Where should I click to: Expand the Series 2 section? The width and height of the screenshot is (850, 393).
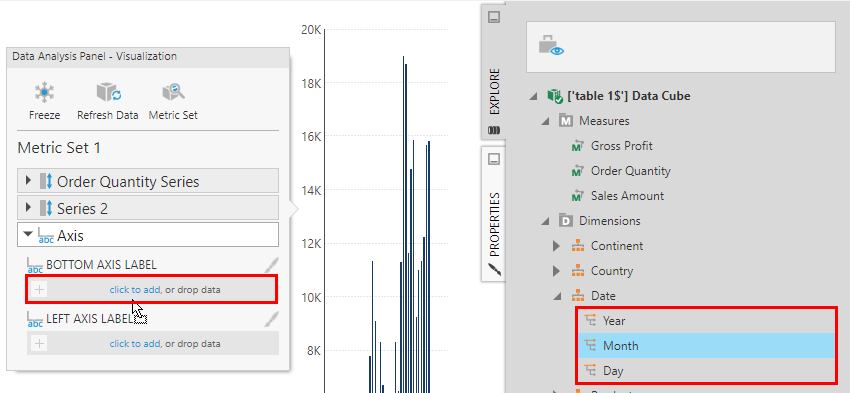pos(29,208)
